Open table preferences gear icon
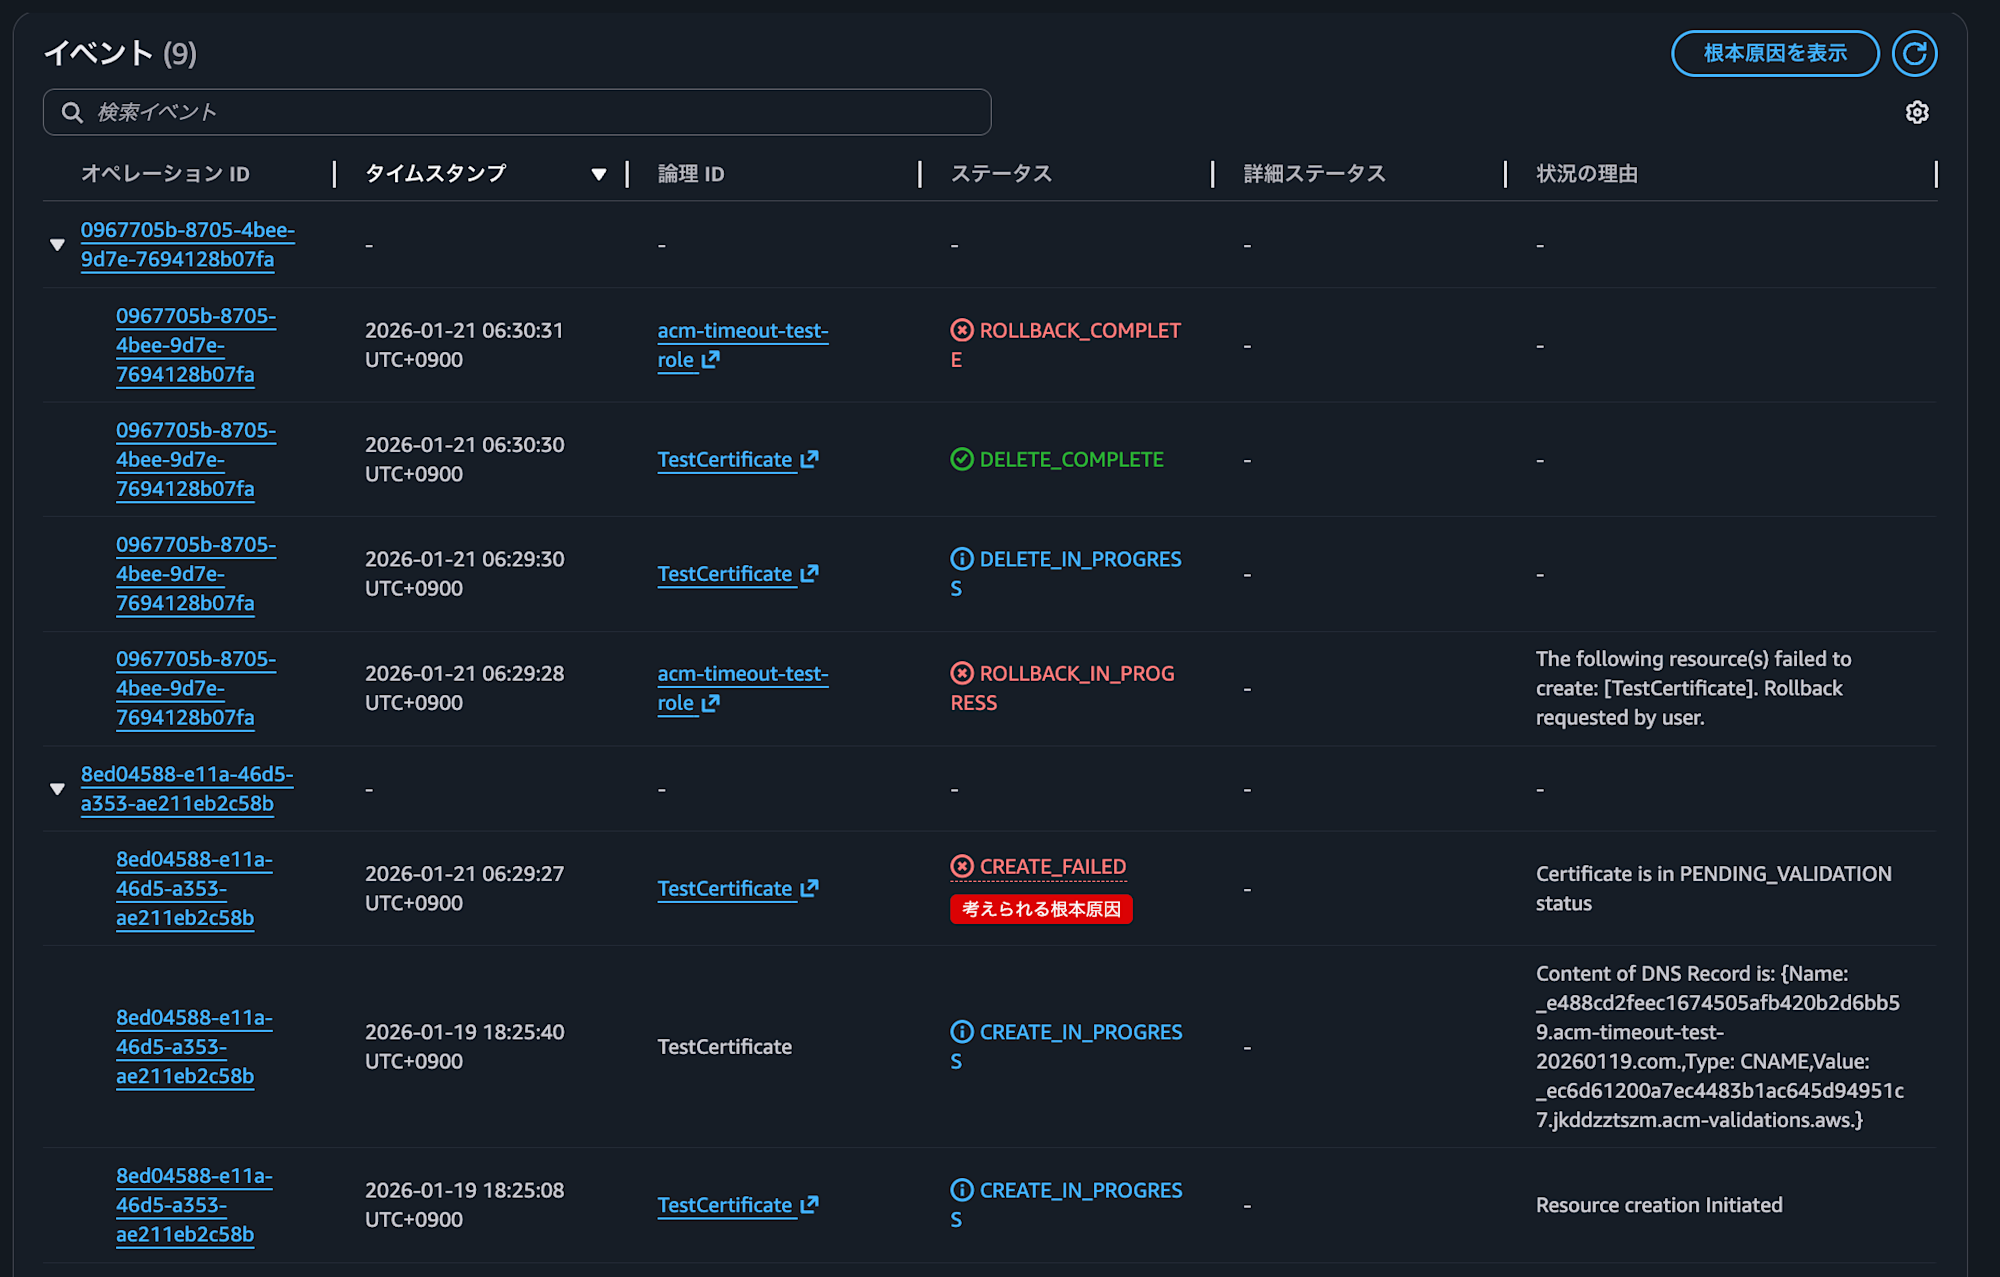This screenshot has height=1277, width=2000. (x=1916, y=112)
